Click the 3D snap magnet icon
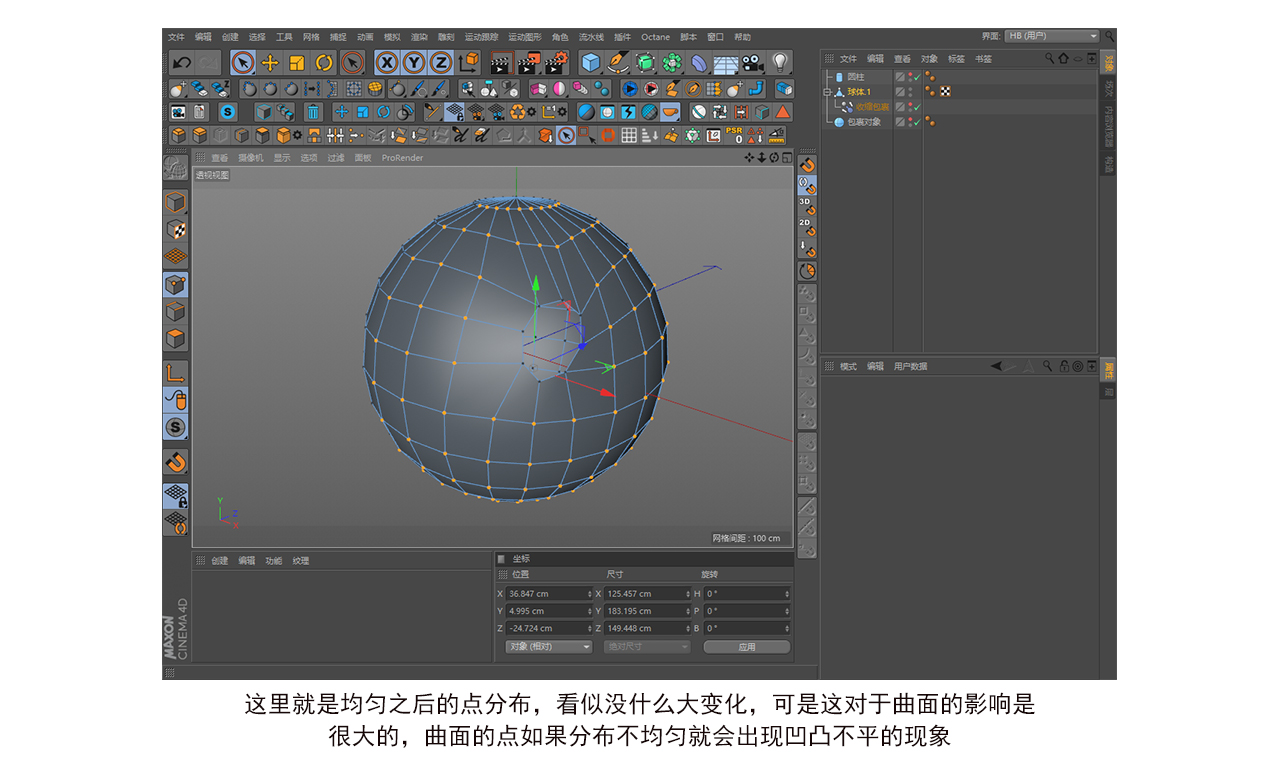The width and height of the screenshot is (1280, 768). click(x=807, y=206)
